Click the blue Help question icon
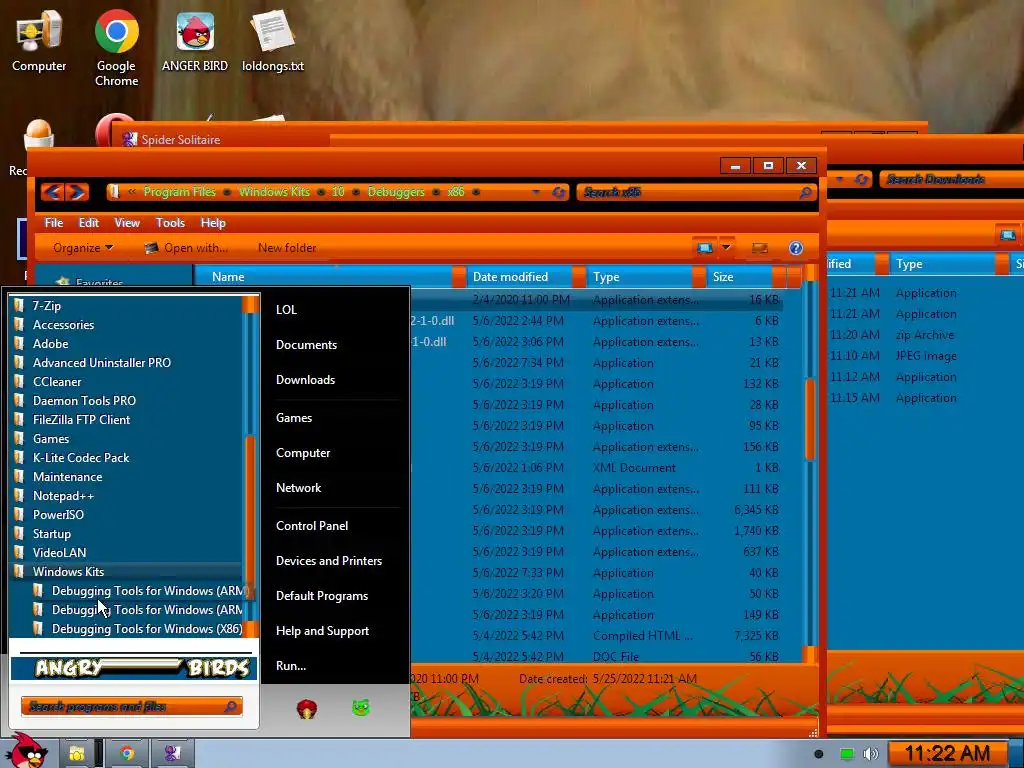The height and width of the screenshot is (768, 1024). [x=795, y=248]
